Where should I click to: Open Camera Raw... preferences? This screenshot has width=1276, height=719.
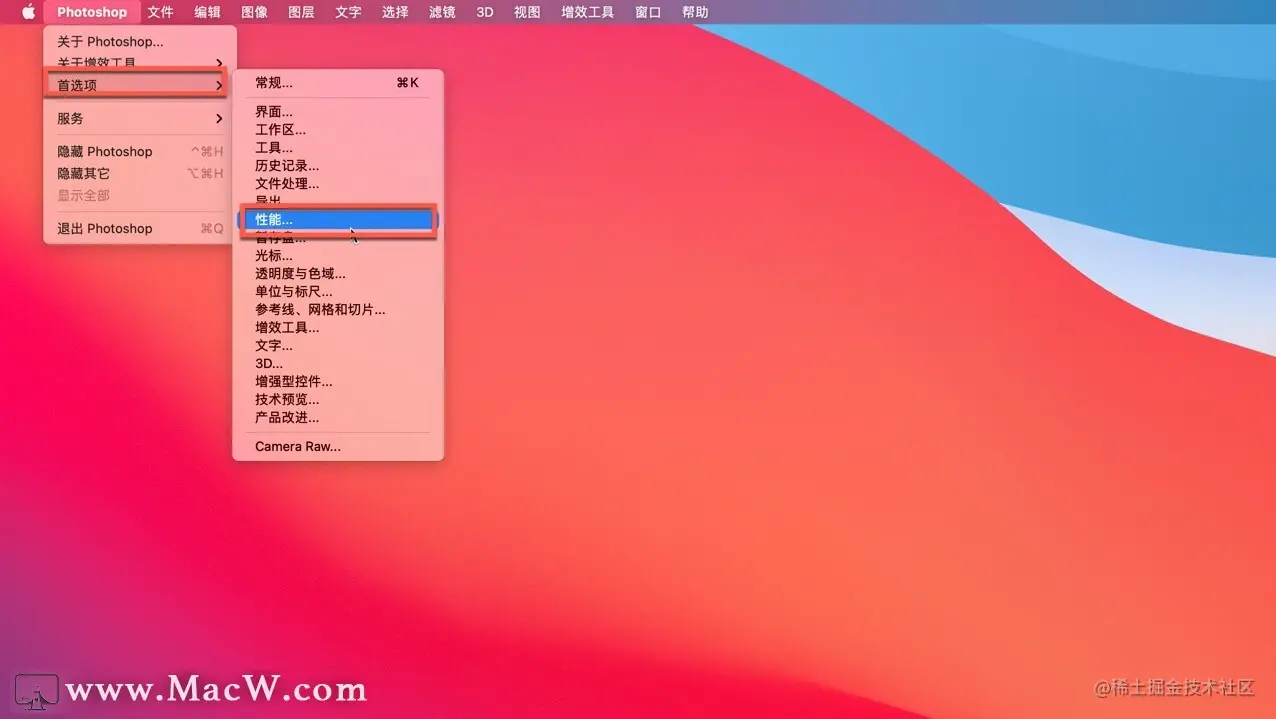click(338, 446)
